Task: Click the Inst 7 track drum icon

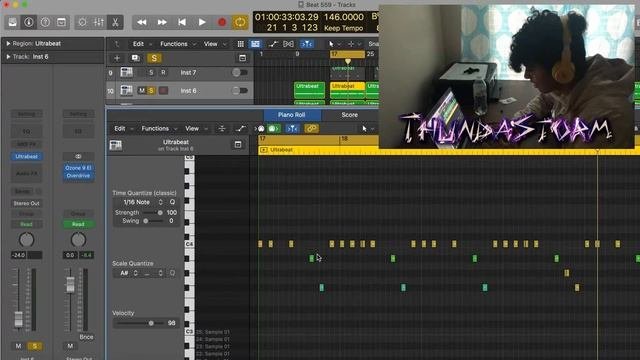Action: tap(127, 73)
